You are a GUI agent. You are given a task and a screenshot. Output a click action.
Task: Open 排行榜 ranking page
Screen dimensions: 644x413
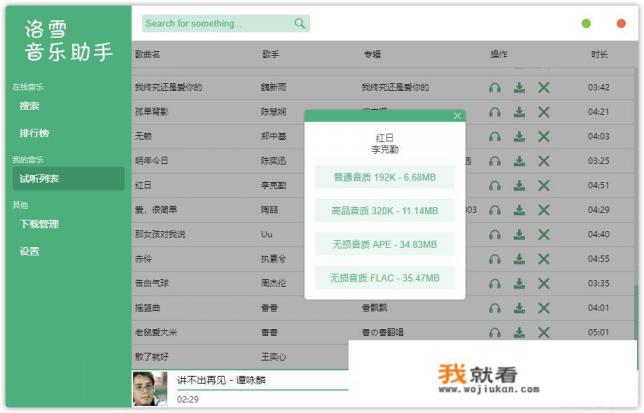34,133
